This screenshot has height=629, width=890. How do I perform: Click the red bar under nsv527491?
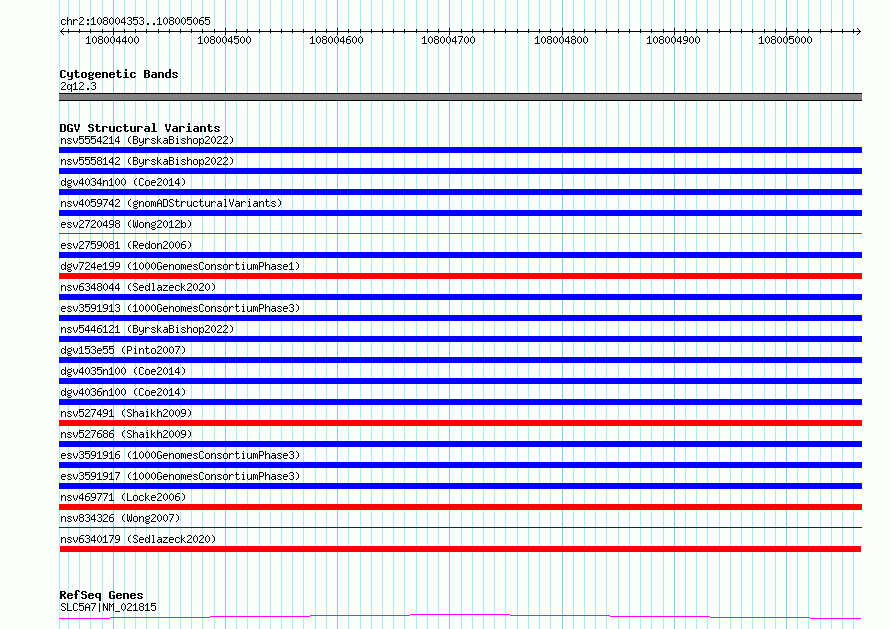(460, 423)
